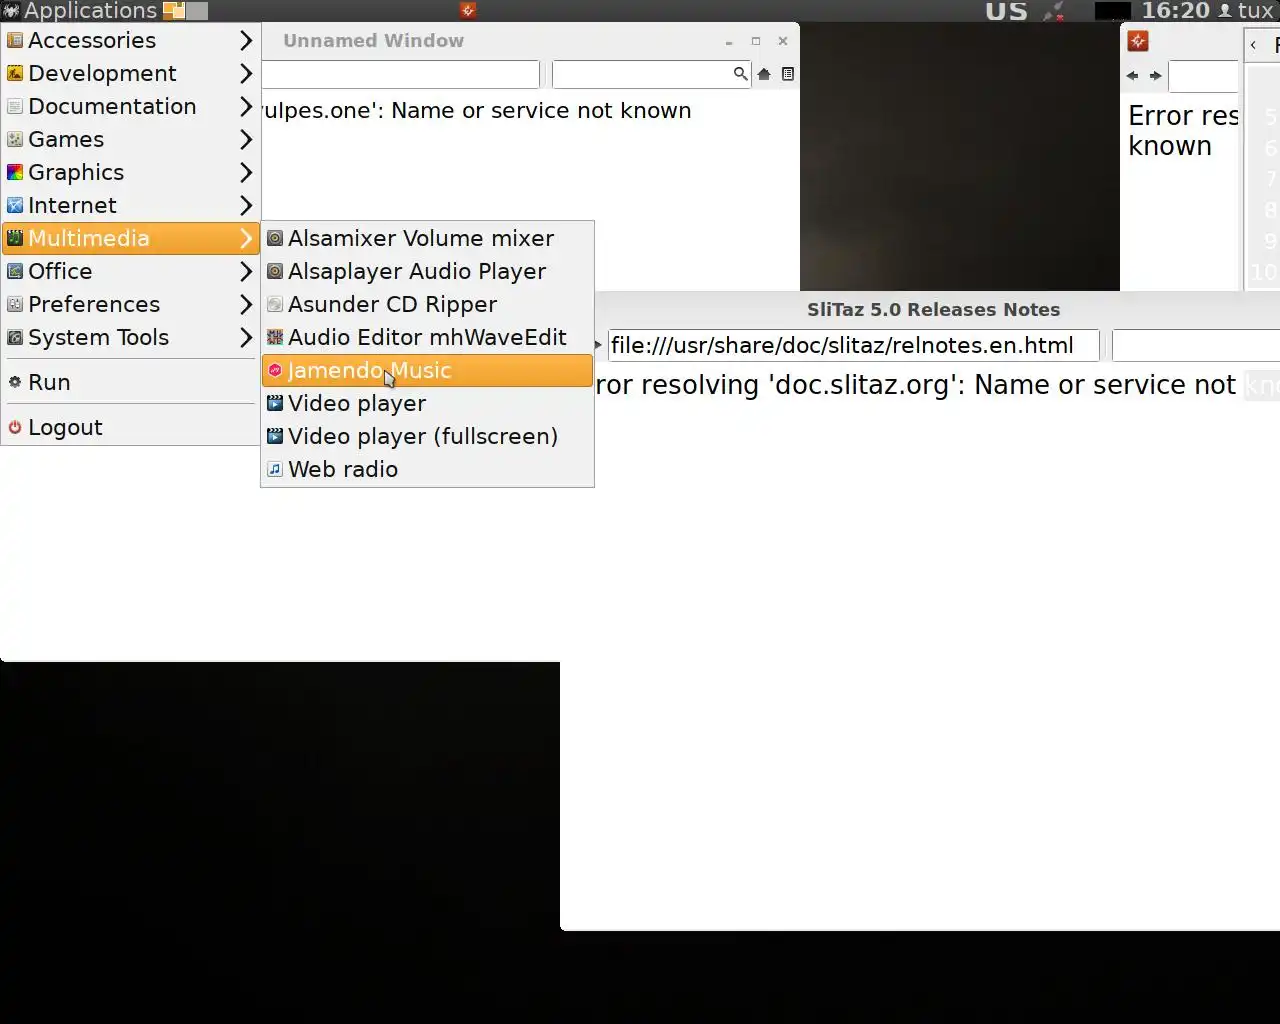The height and width of the screenshot is (1024, 1280).
Task: Expand the System Tools submenu arrow
Action: click(246, 338)
